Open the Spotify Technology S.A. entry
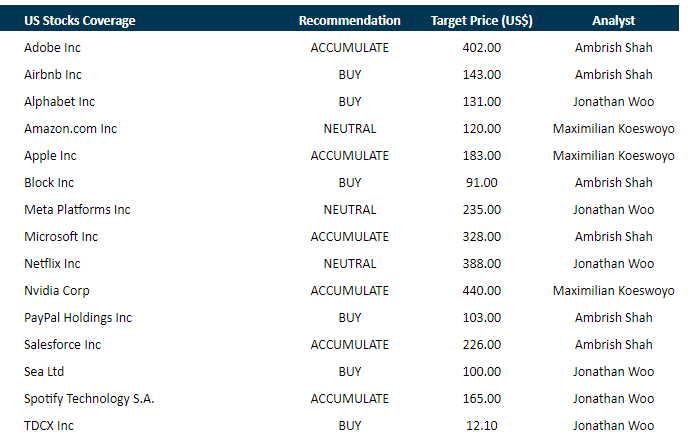Viewport: 691px width, 448px height. [x=89, y=398]
